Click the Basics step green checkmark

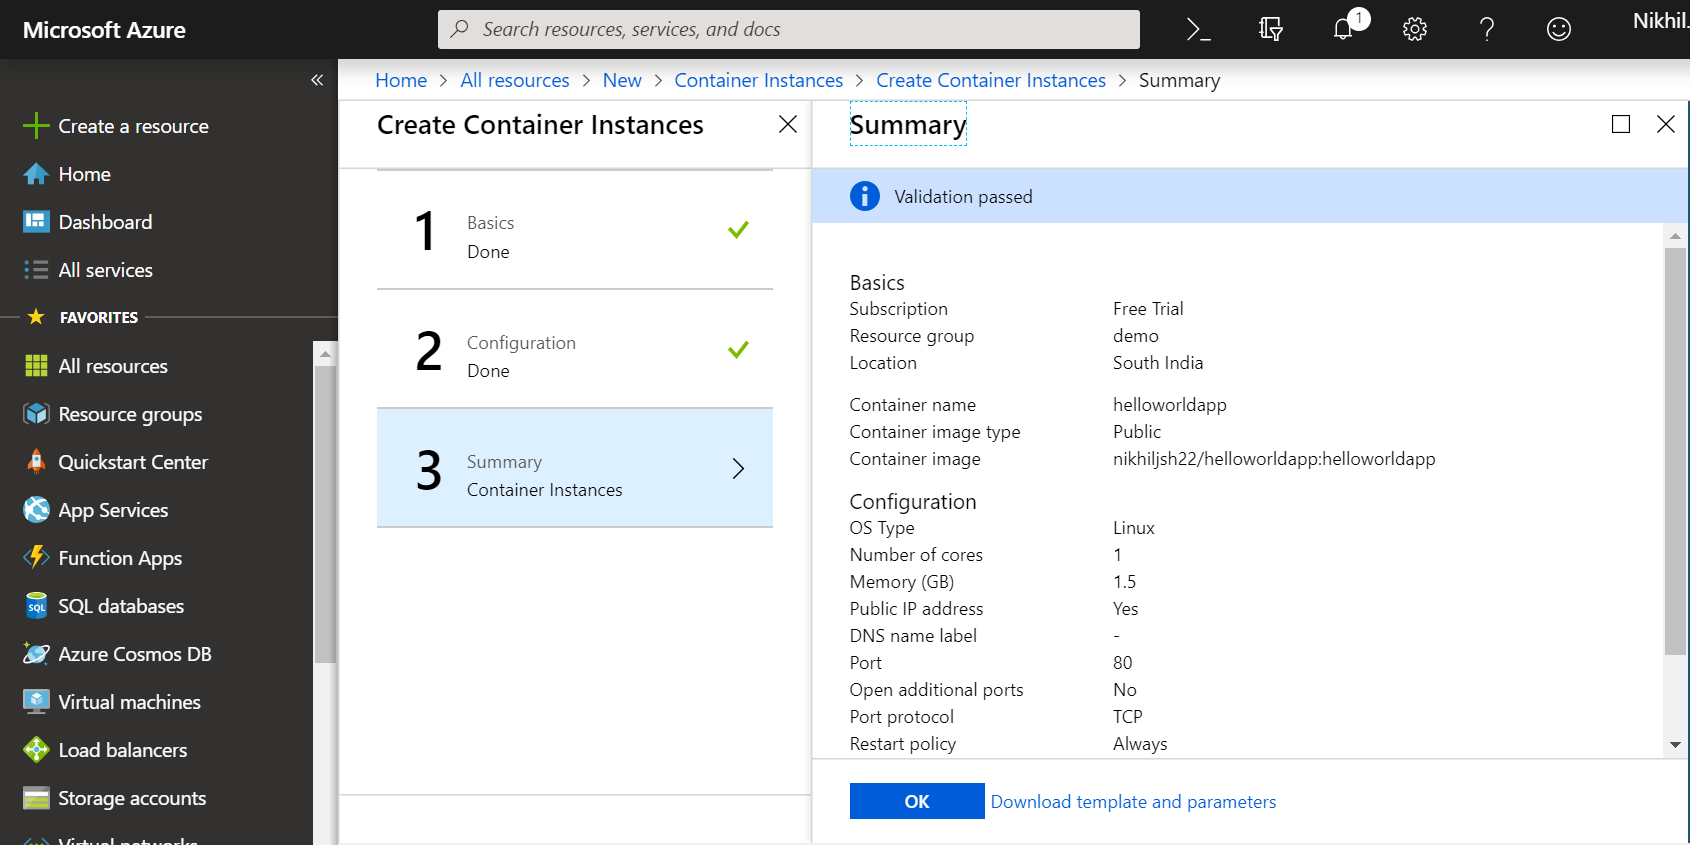coord(738,230)
